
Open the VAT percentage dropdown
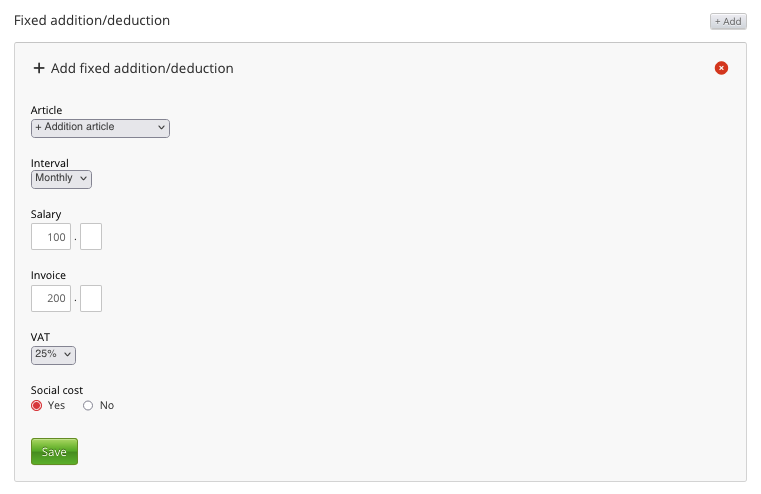53,355
